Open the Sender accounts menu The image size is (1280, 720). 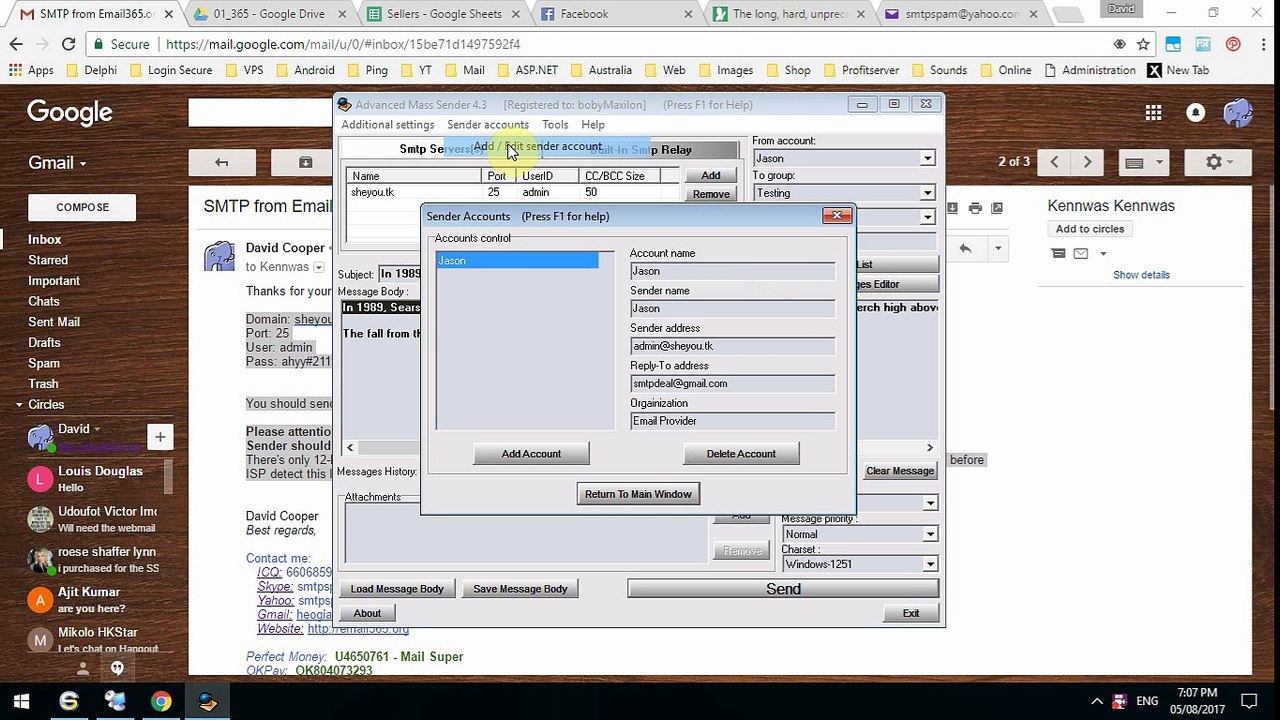pos(488,125)
